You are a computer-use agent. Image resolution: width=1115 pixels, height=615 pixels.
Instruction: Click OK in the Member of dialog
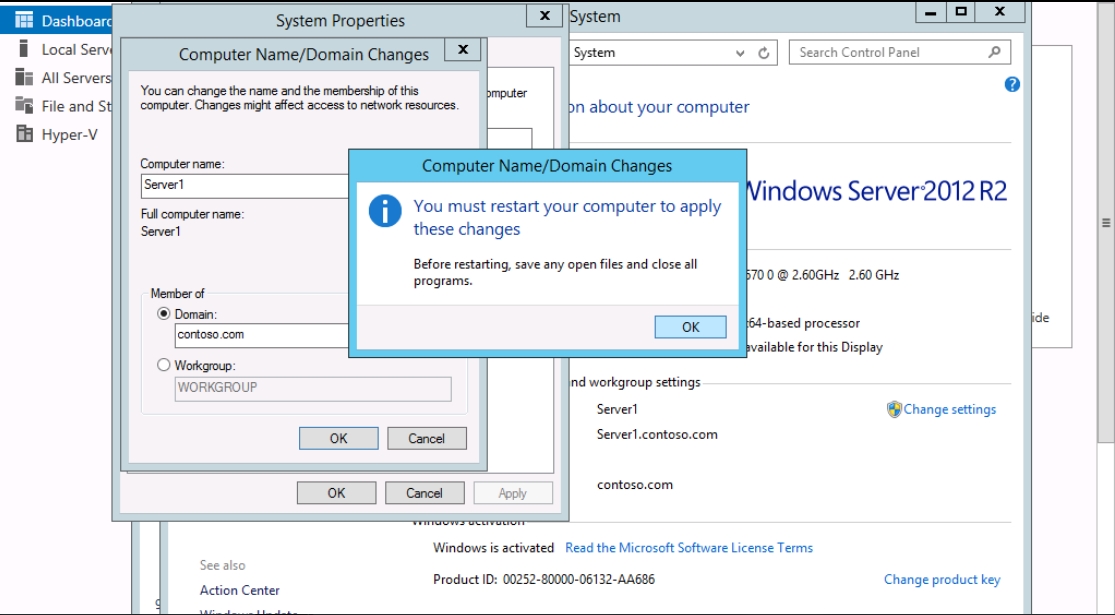click(338, 439)
